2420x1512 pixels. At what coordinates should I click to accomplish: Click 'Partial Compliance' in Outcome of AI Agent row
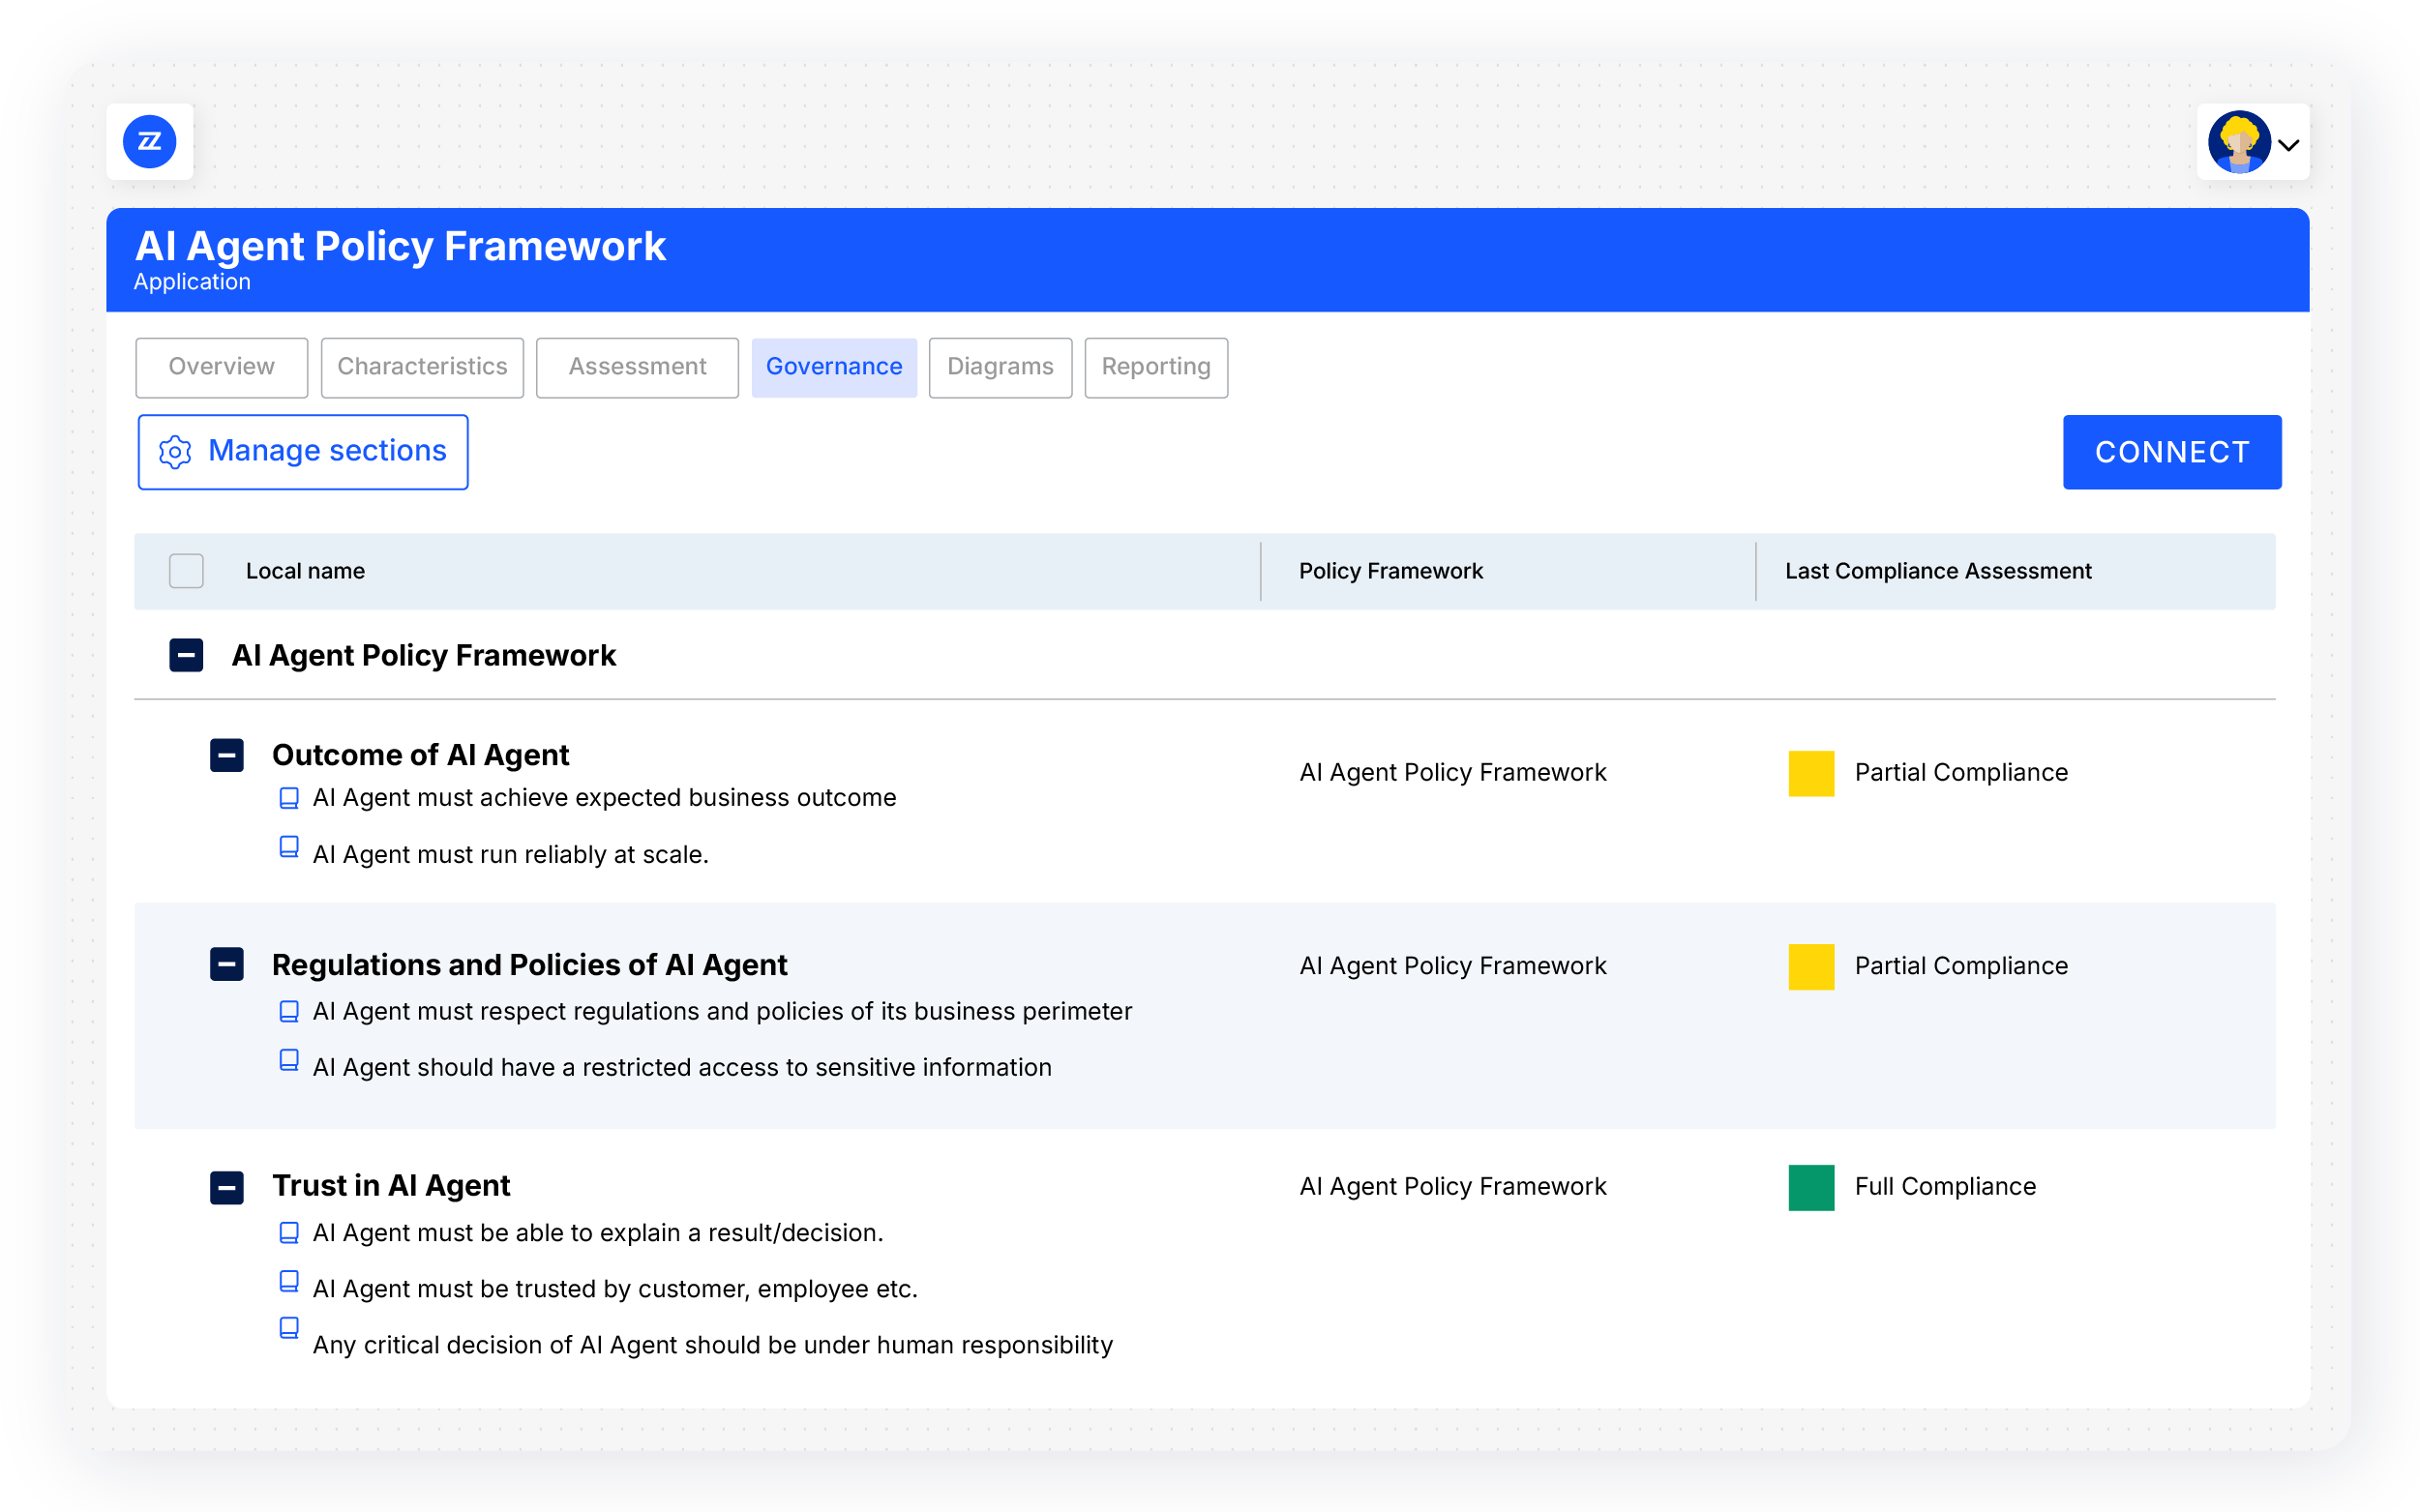point(1961,773)
